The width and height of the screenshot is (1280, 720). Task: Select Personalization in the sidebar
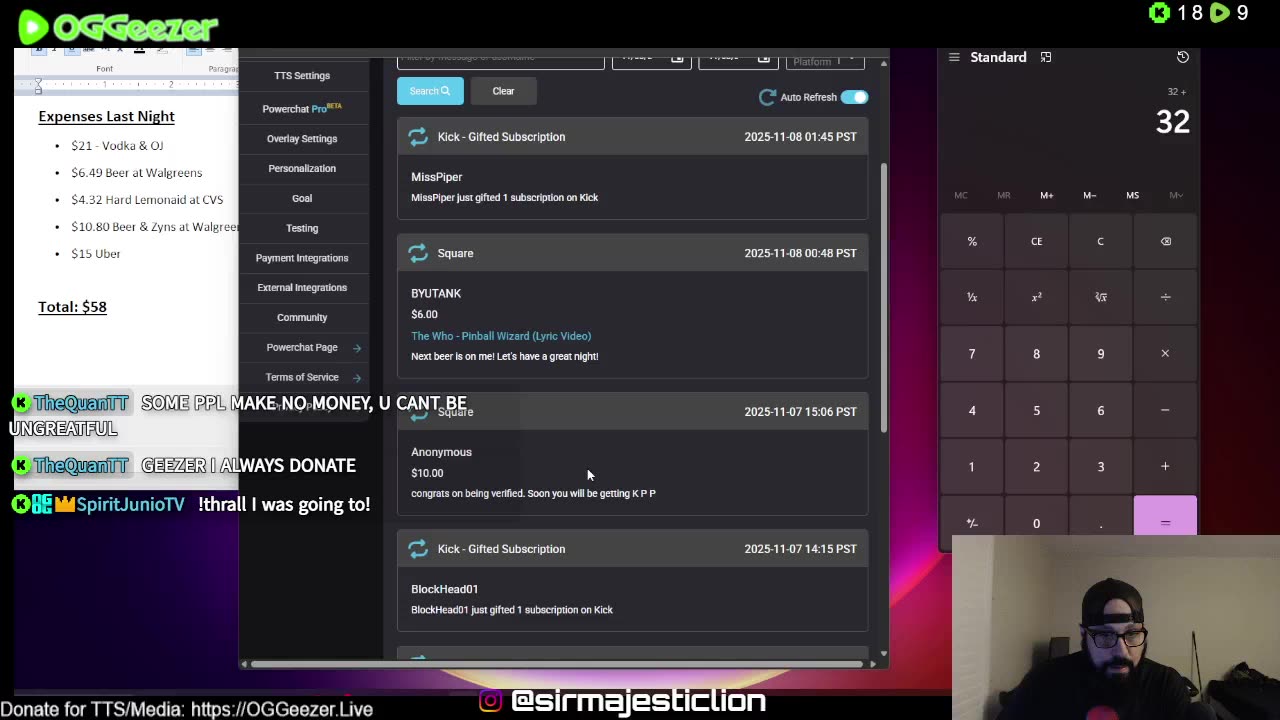click(302, 168)
